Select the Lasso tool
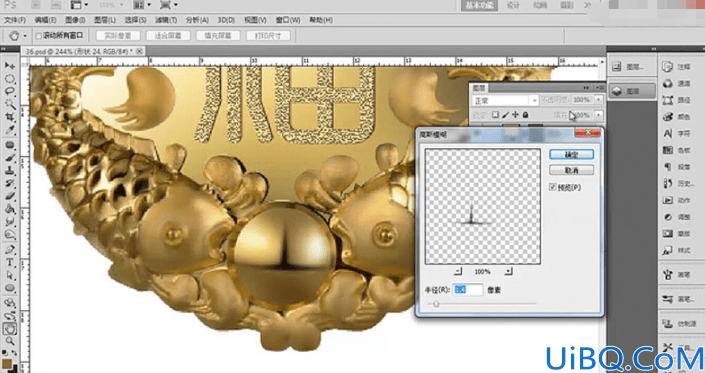 pos(9,91)
